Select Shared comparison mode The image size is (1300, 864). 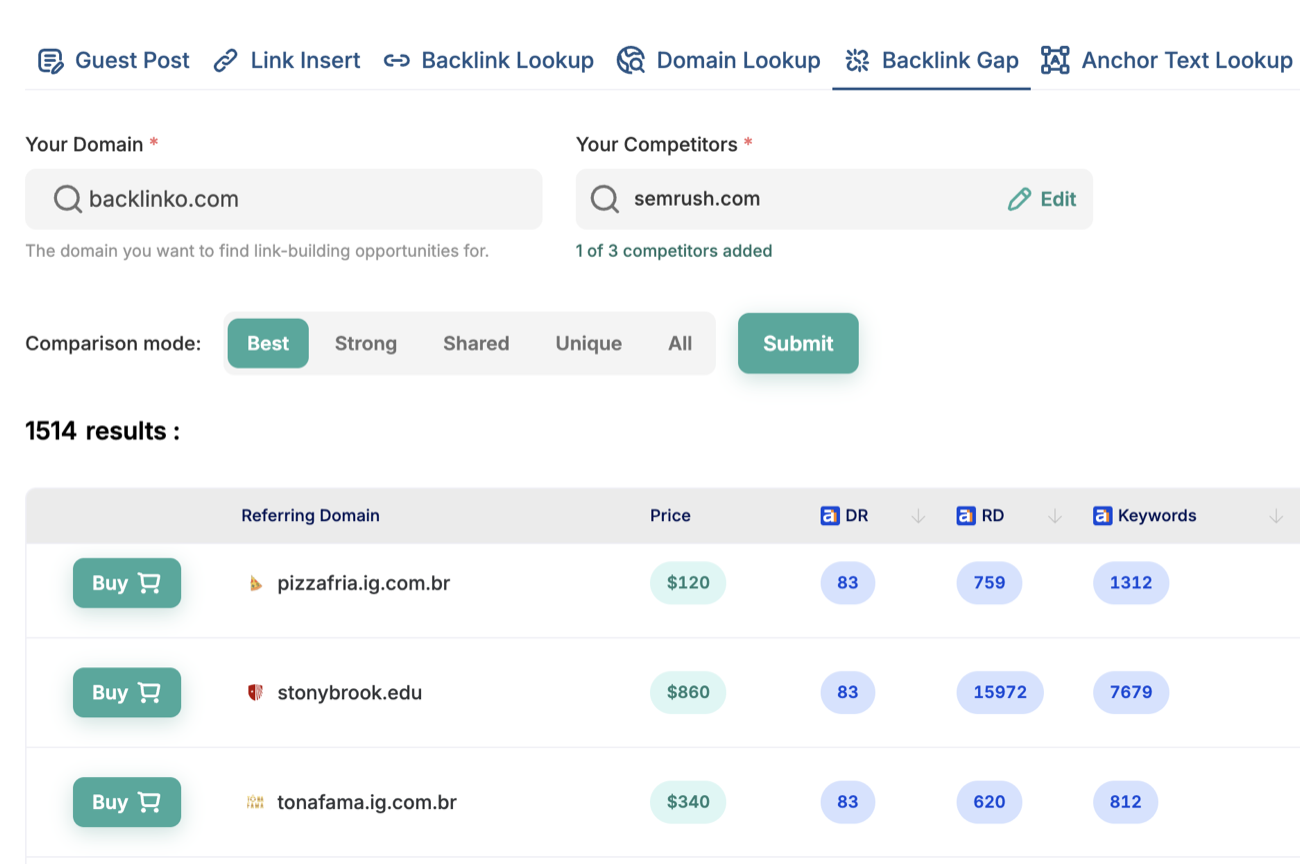[476, 343]
